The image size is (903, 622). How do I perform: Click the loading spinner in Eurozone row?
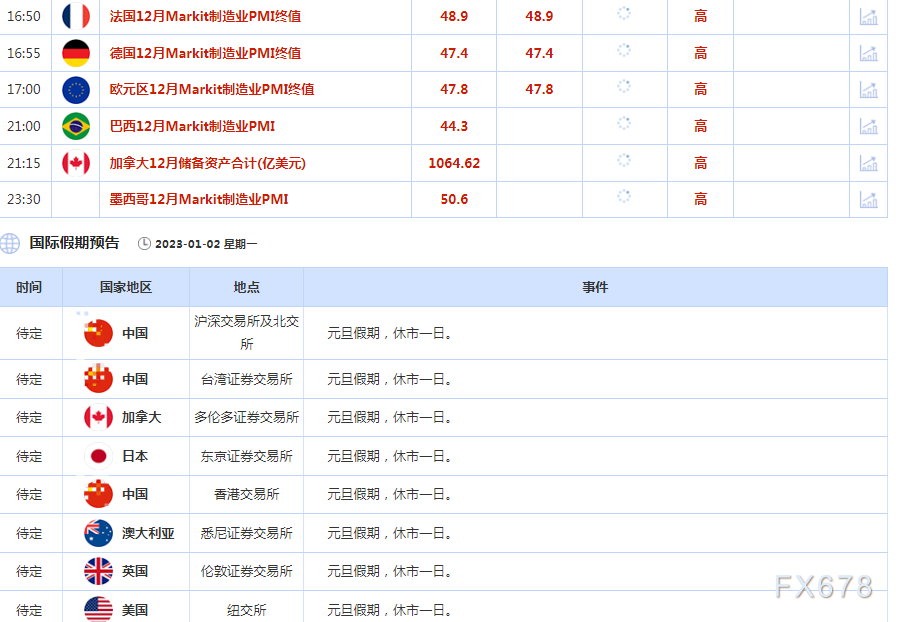click(x=624, y=86)
